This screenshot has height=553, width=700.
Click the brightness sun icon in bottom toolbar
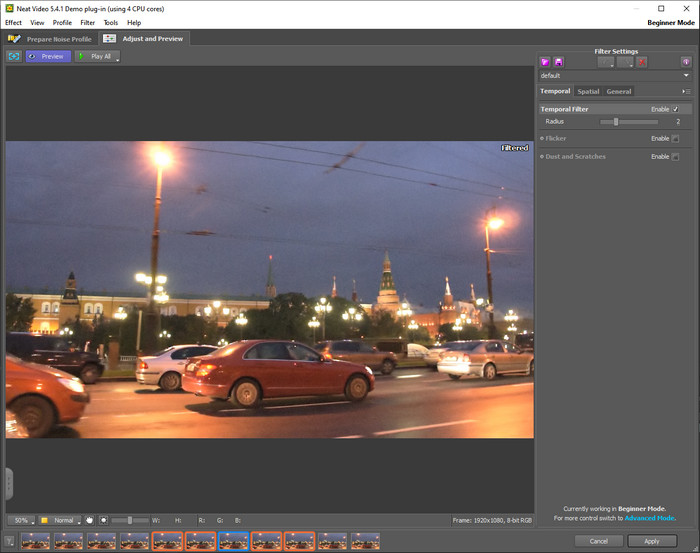(x=104, y=520)
